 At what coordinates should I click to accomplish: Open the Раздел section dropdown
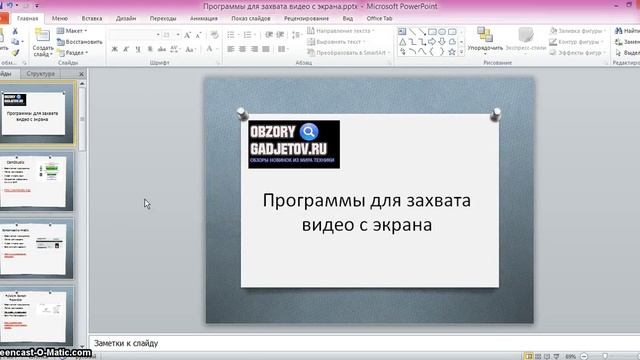pos(73,53)
